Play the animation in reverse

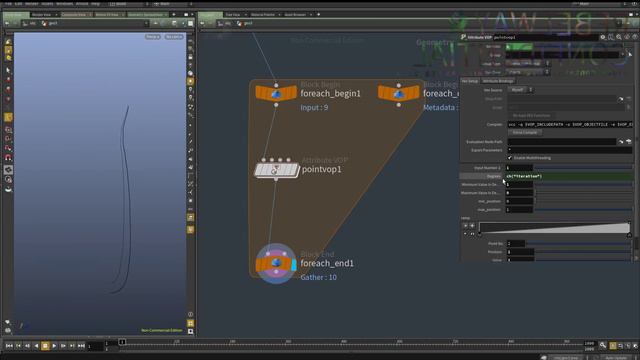point(36,346)
